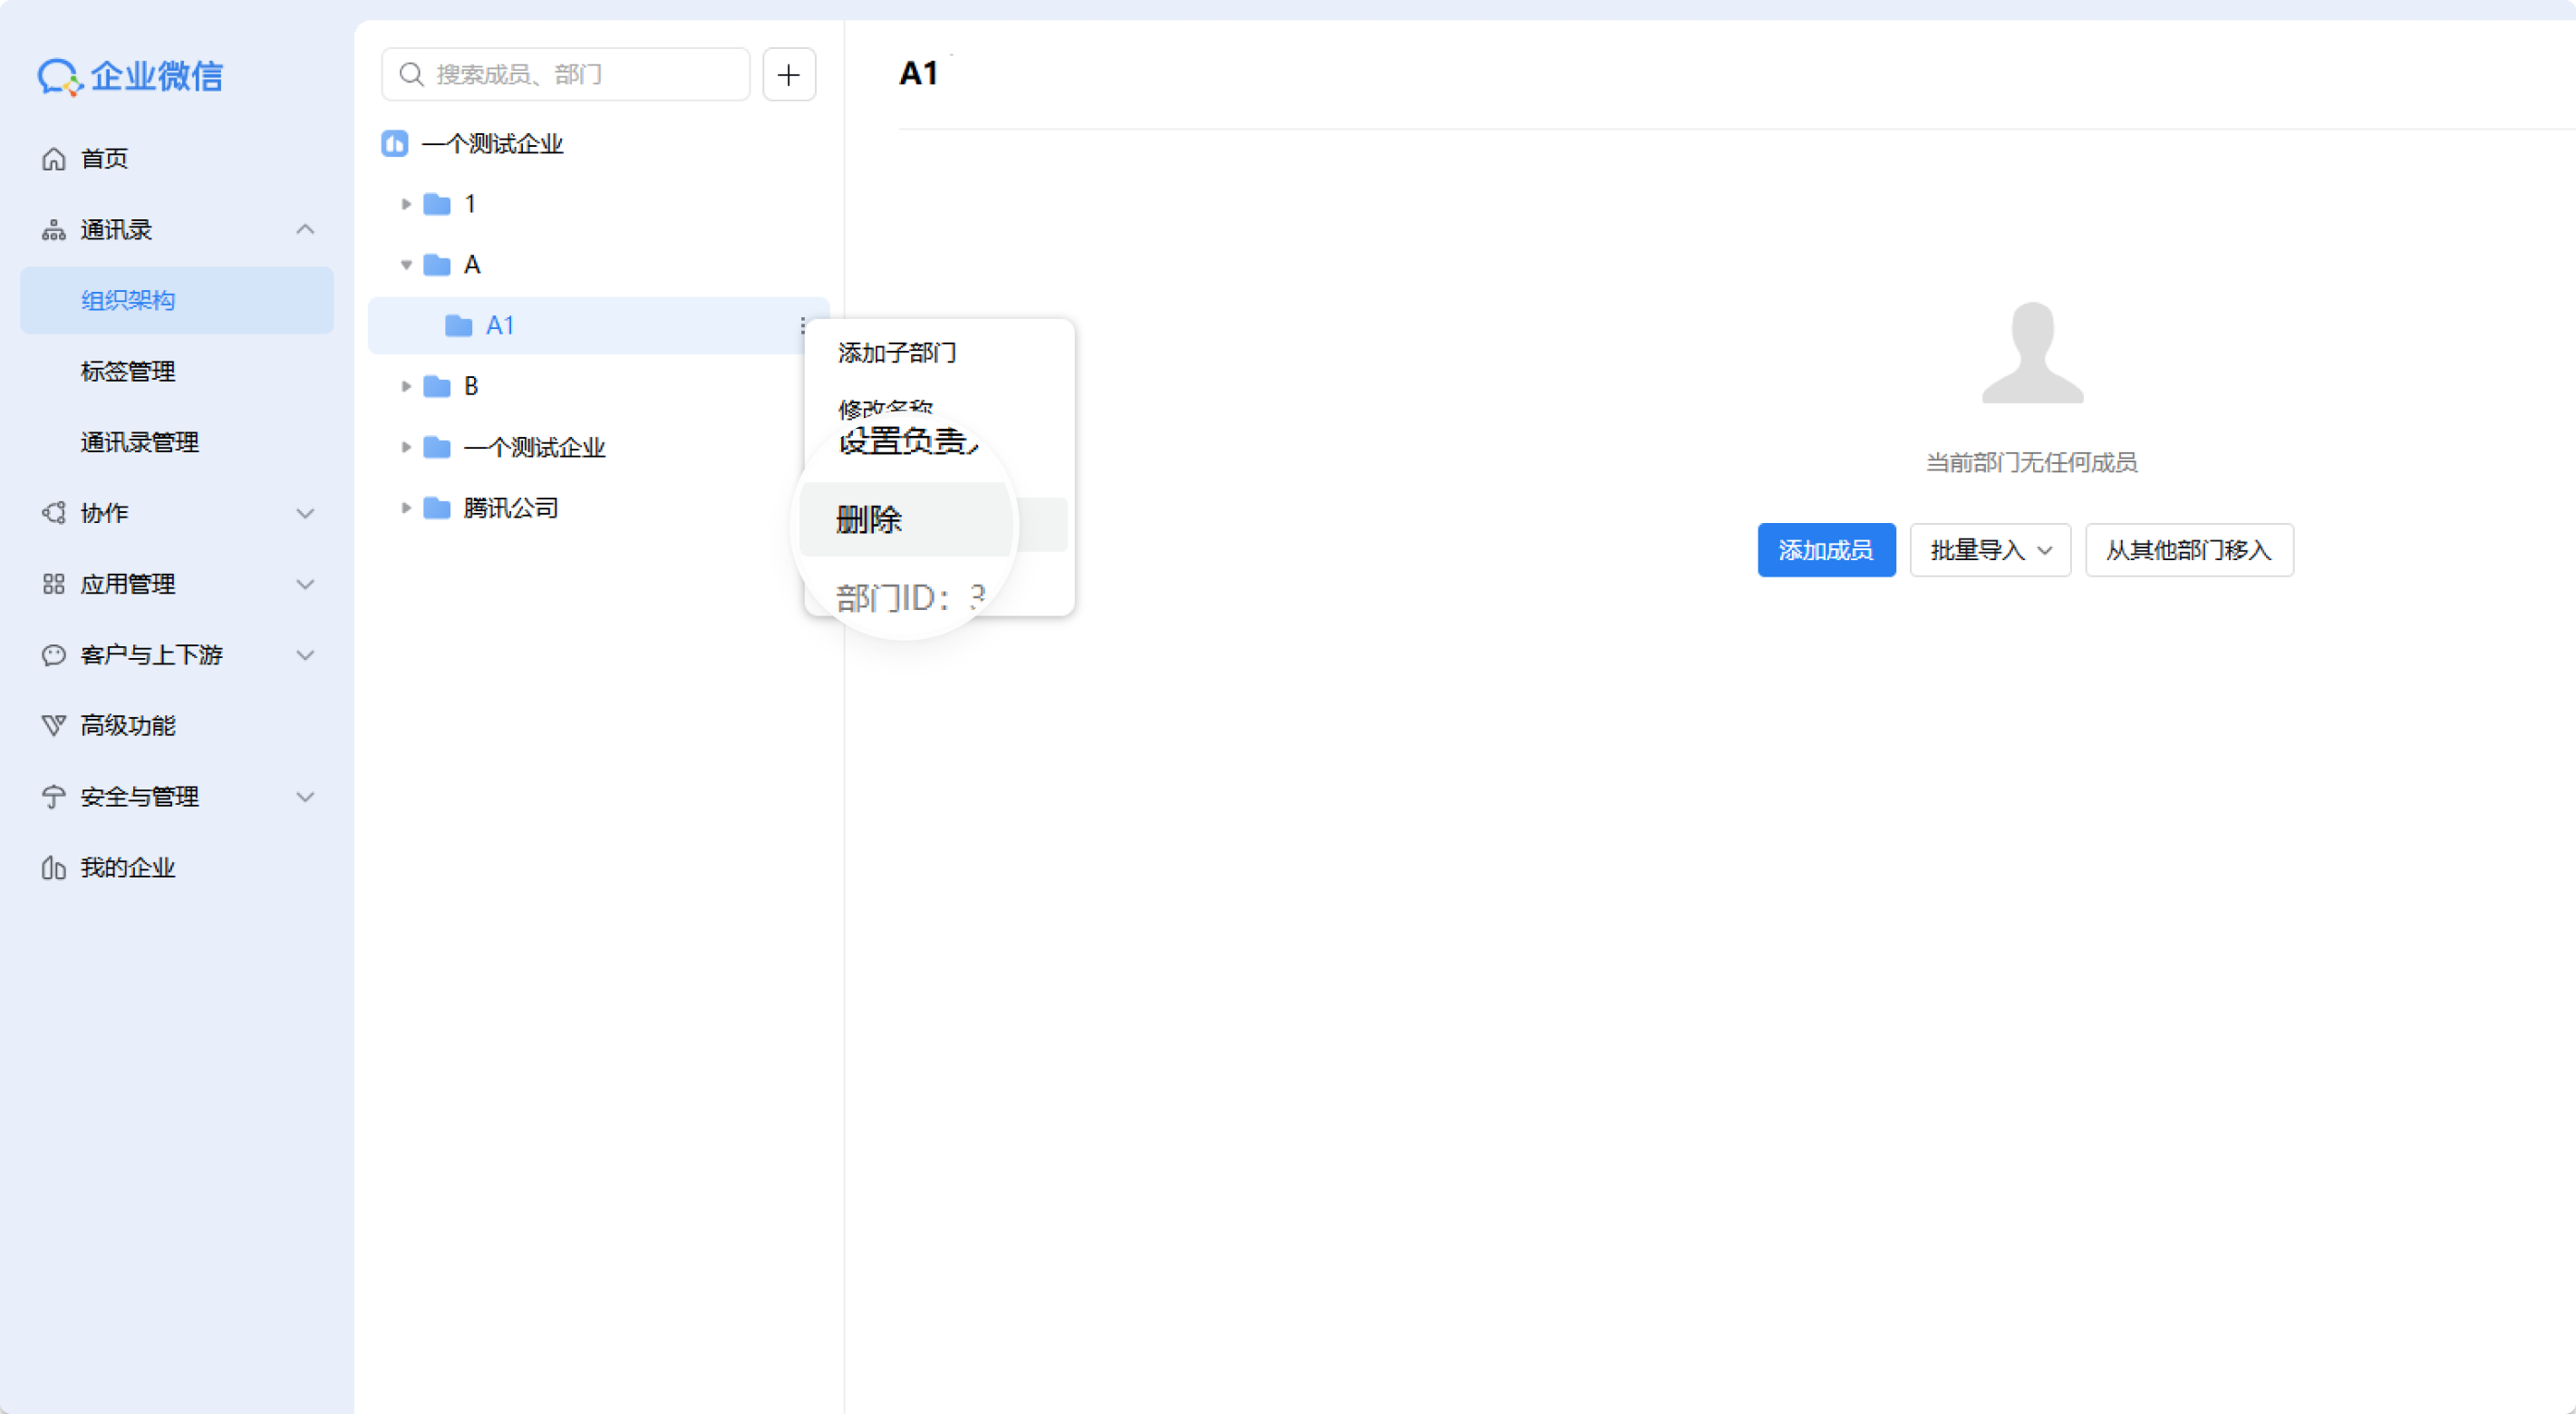Click the 安全与管理 umbrella icon
Screen dimensions: 2576x1414
coord(53,797)
